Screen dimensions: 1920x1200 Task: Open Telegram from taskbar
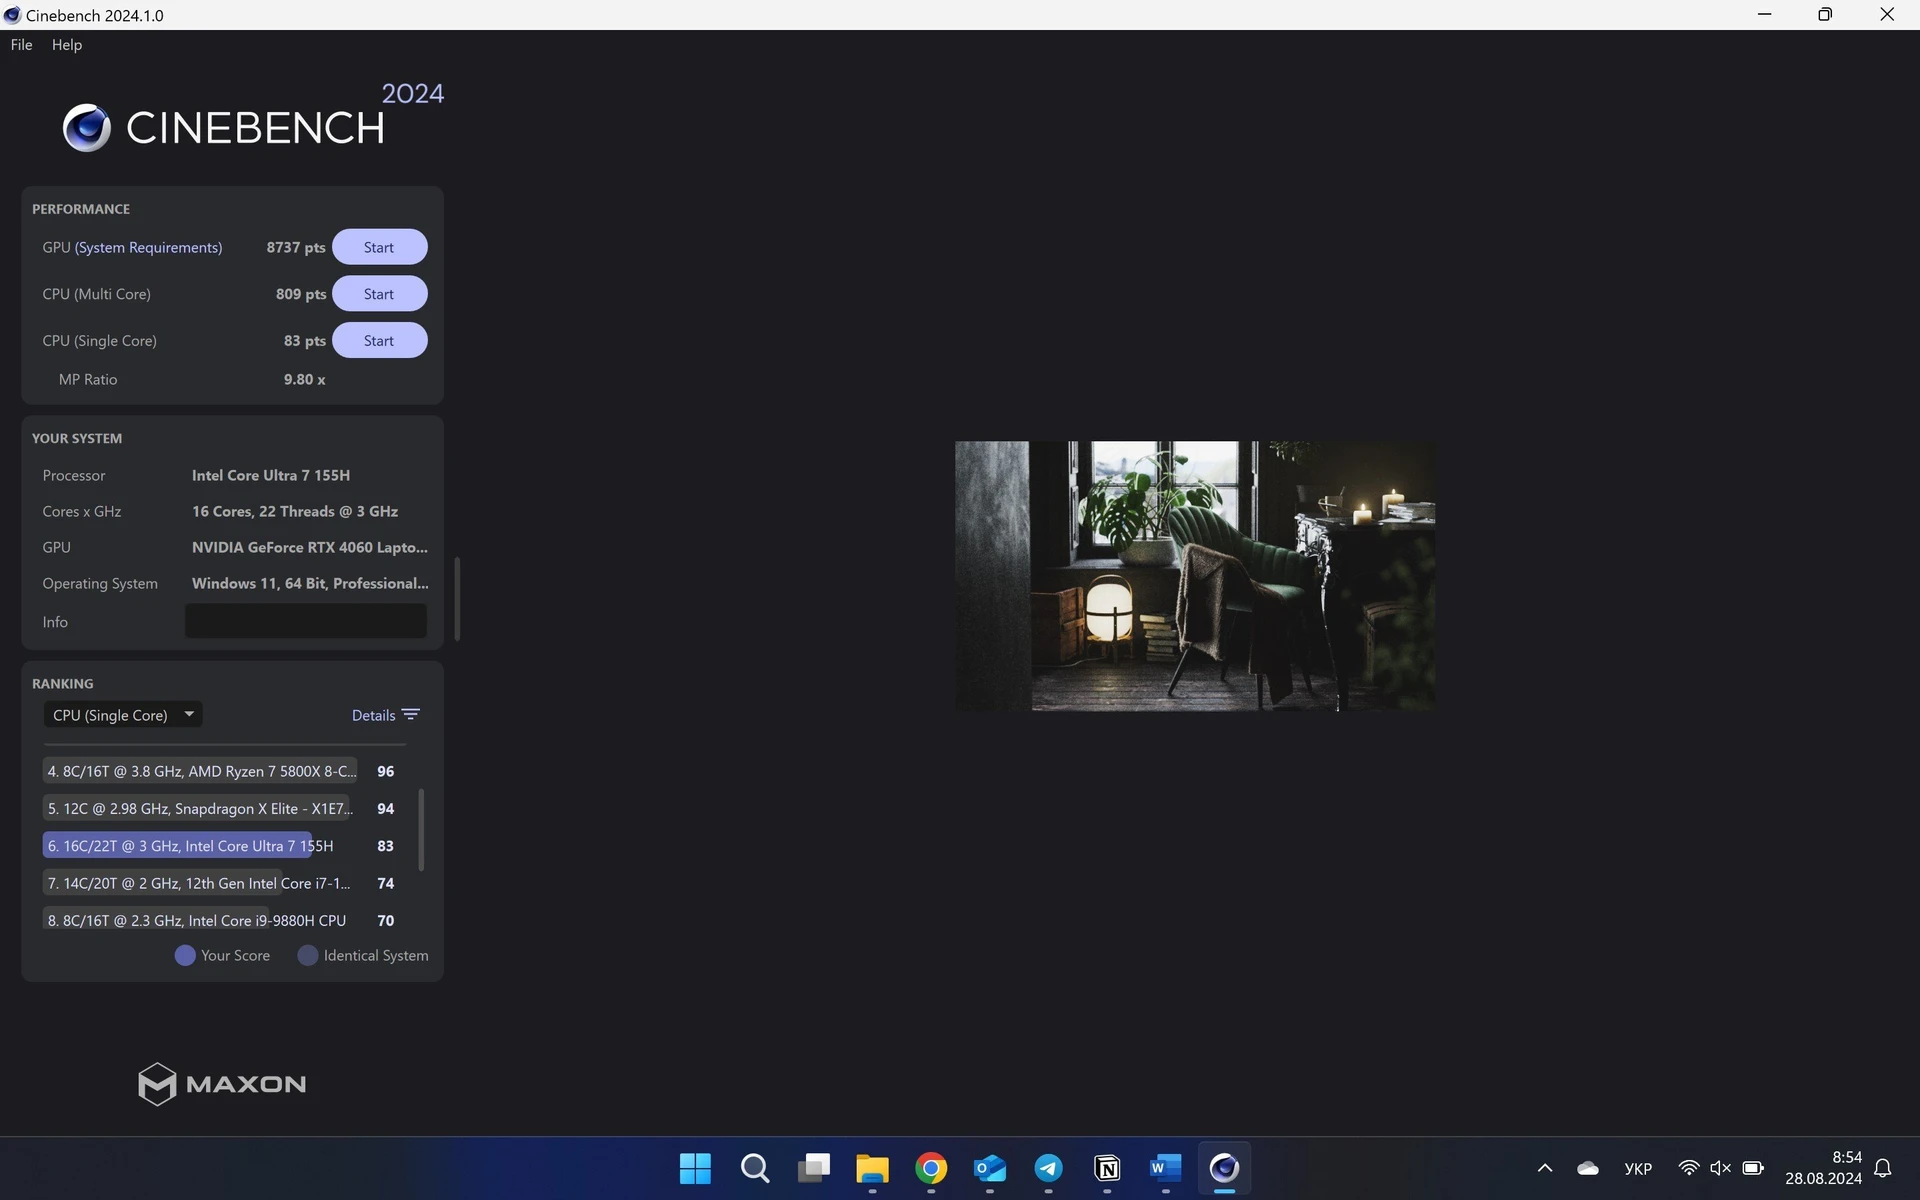pyautogui.click(x=1049, y=1168)
